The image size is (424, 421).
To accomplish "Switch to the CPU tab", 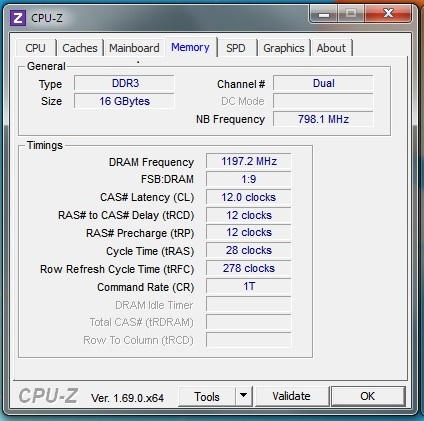I will (35, 48).
